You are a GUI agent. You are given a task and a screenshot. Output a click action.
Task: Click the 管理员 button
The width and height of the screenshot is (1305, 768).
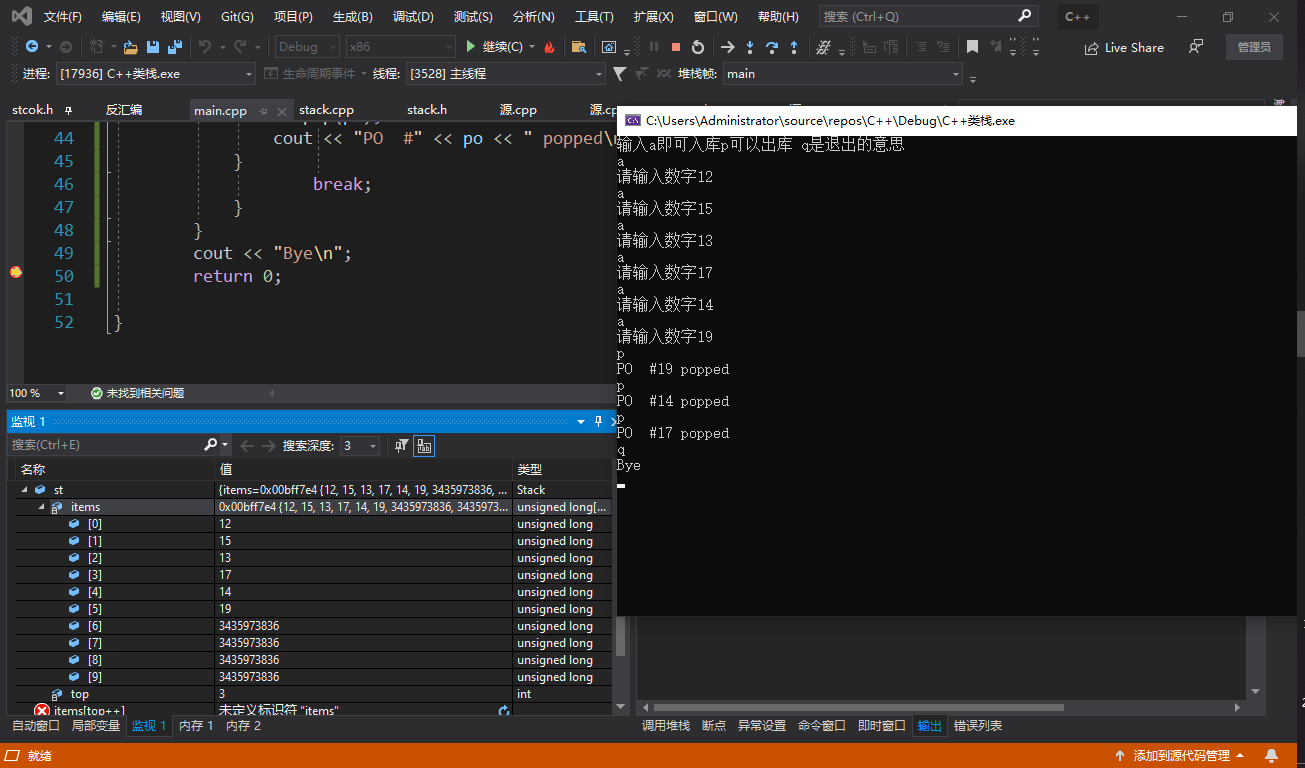pyautogui.click(x=1254, y=47)
